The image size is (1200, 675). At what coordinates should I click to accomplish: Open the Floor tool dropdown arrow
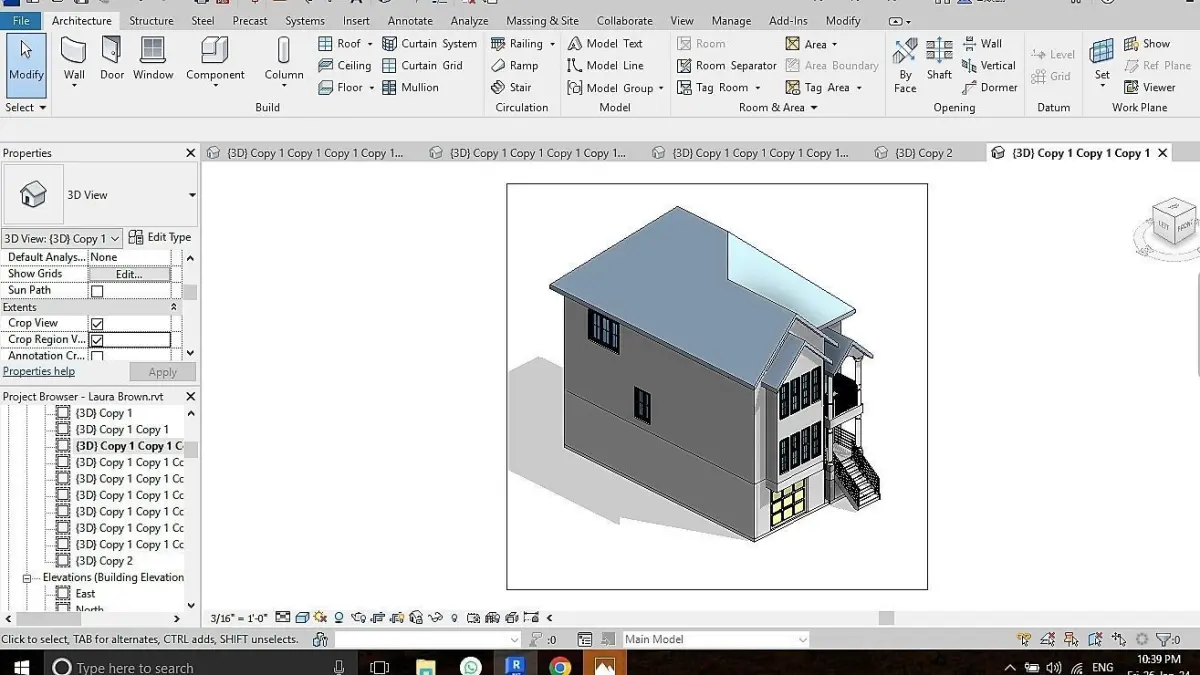point(371,88)
